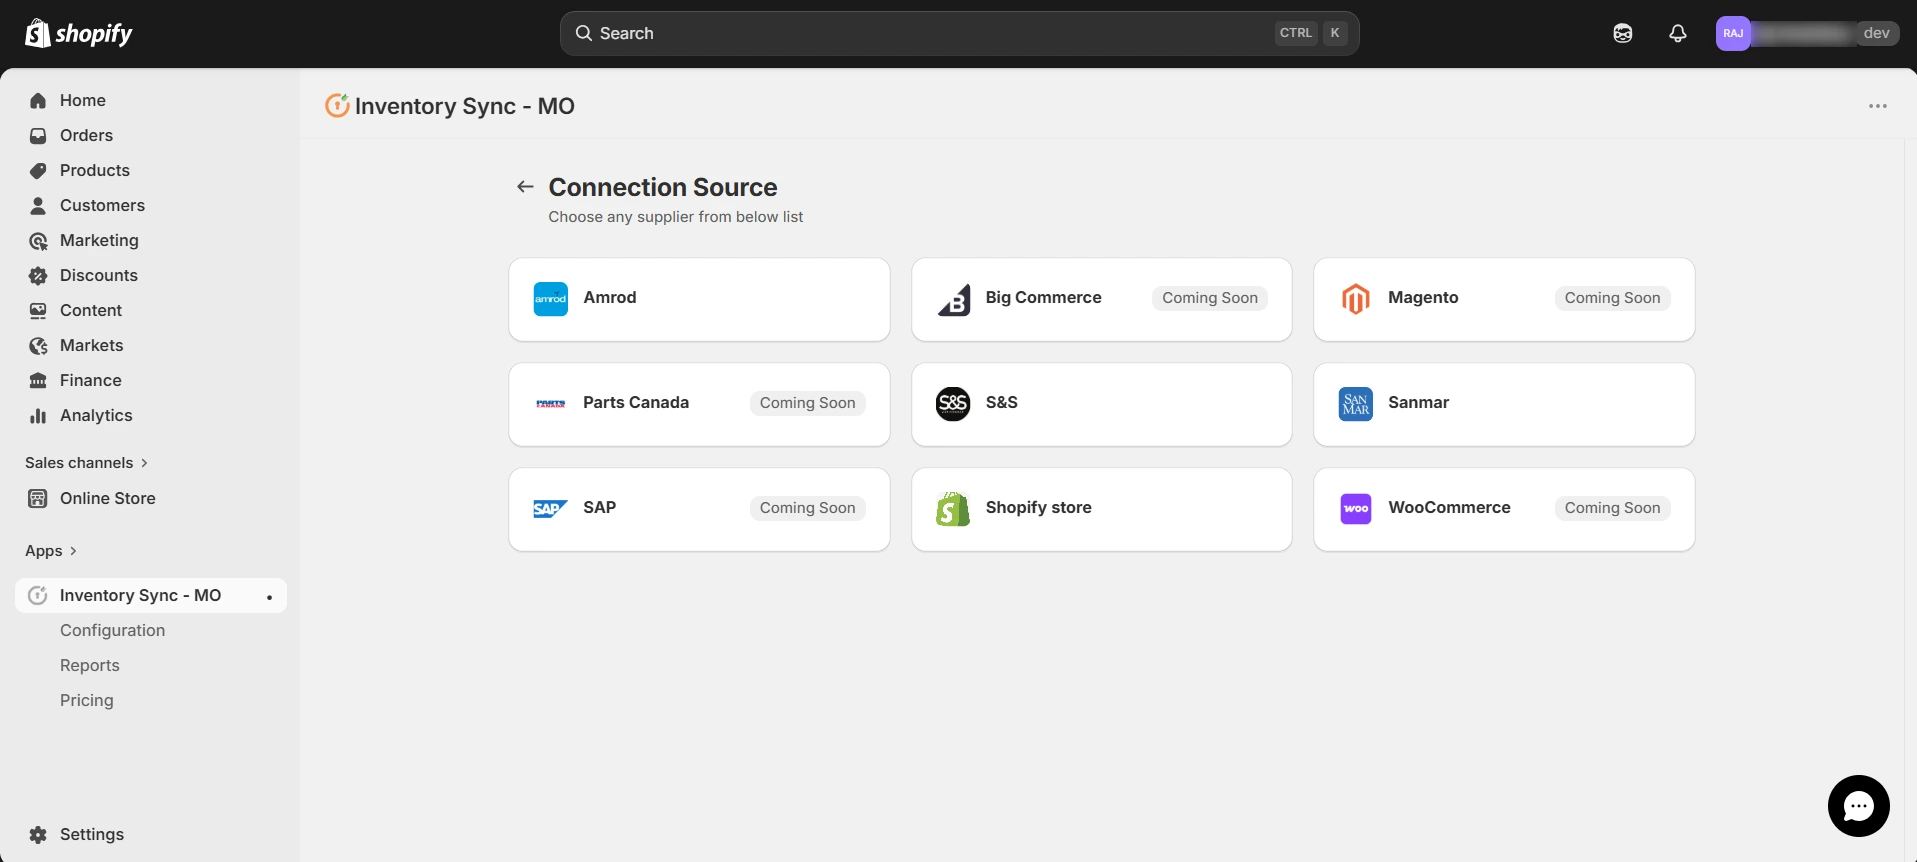The height and width of the screenshot is (862, 1917).
Task: Click the RAJ profile avatar badge
Action: click(x=1735, y=33)
